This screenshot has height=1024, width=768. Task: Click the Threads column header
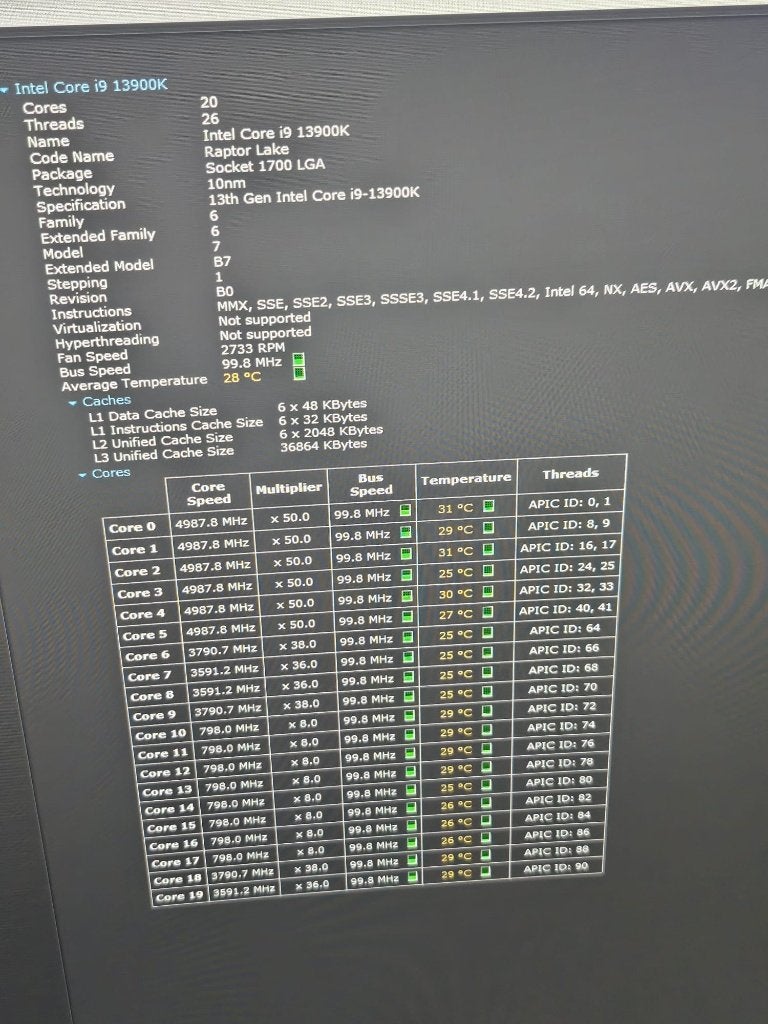click(570, 473)
